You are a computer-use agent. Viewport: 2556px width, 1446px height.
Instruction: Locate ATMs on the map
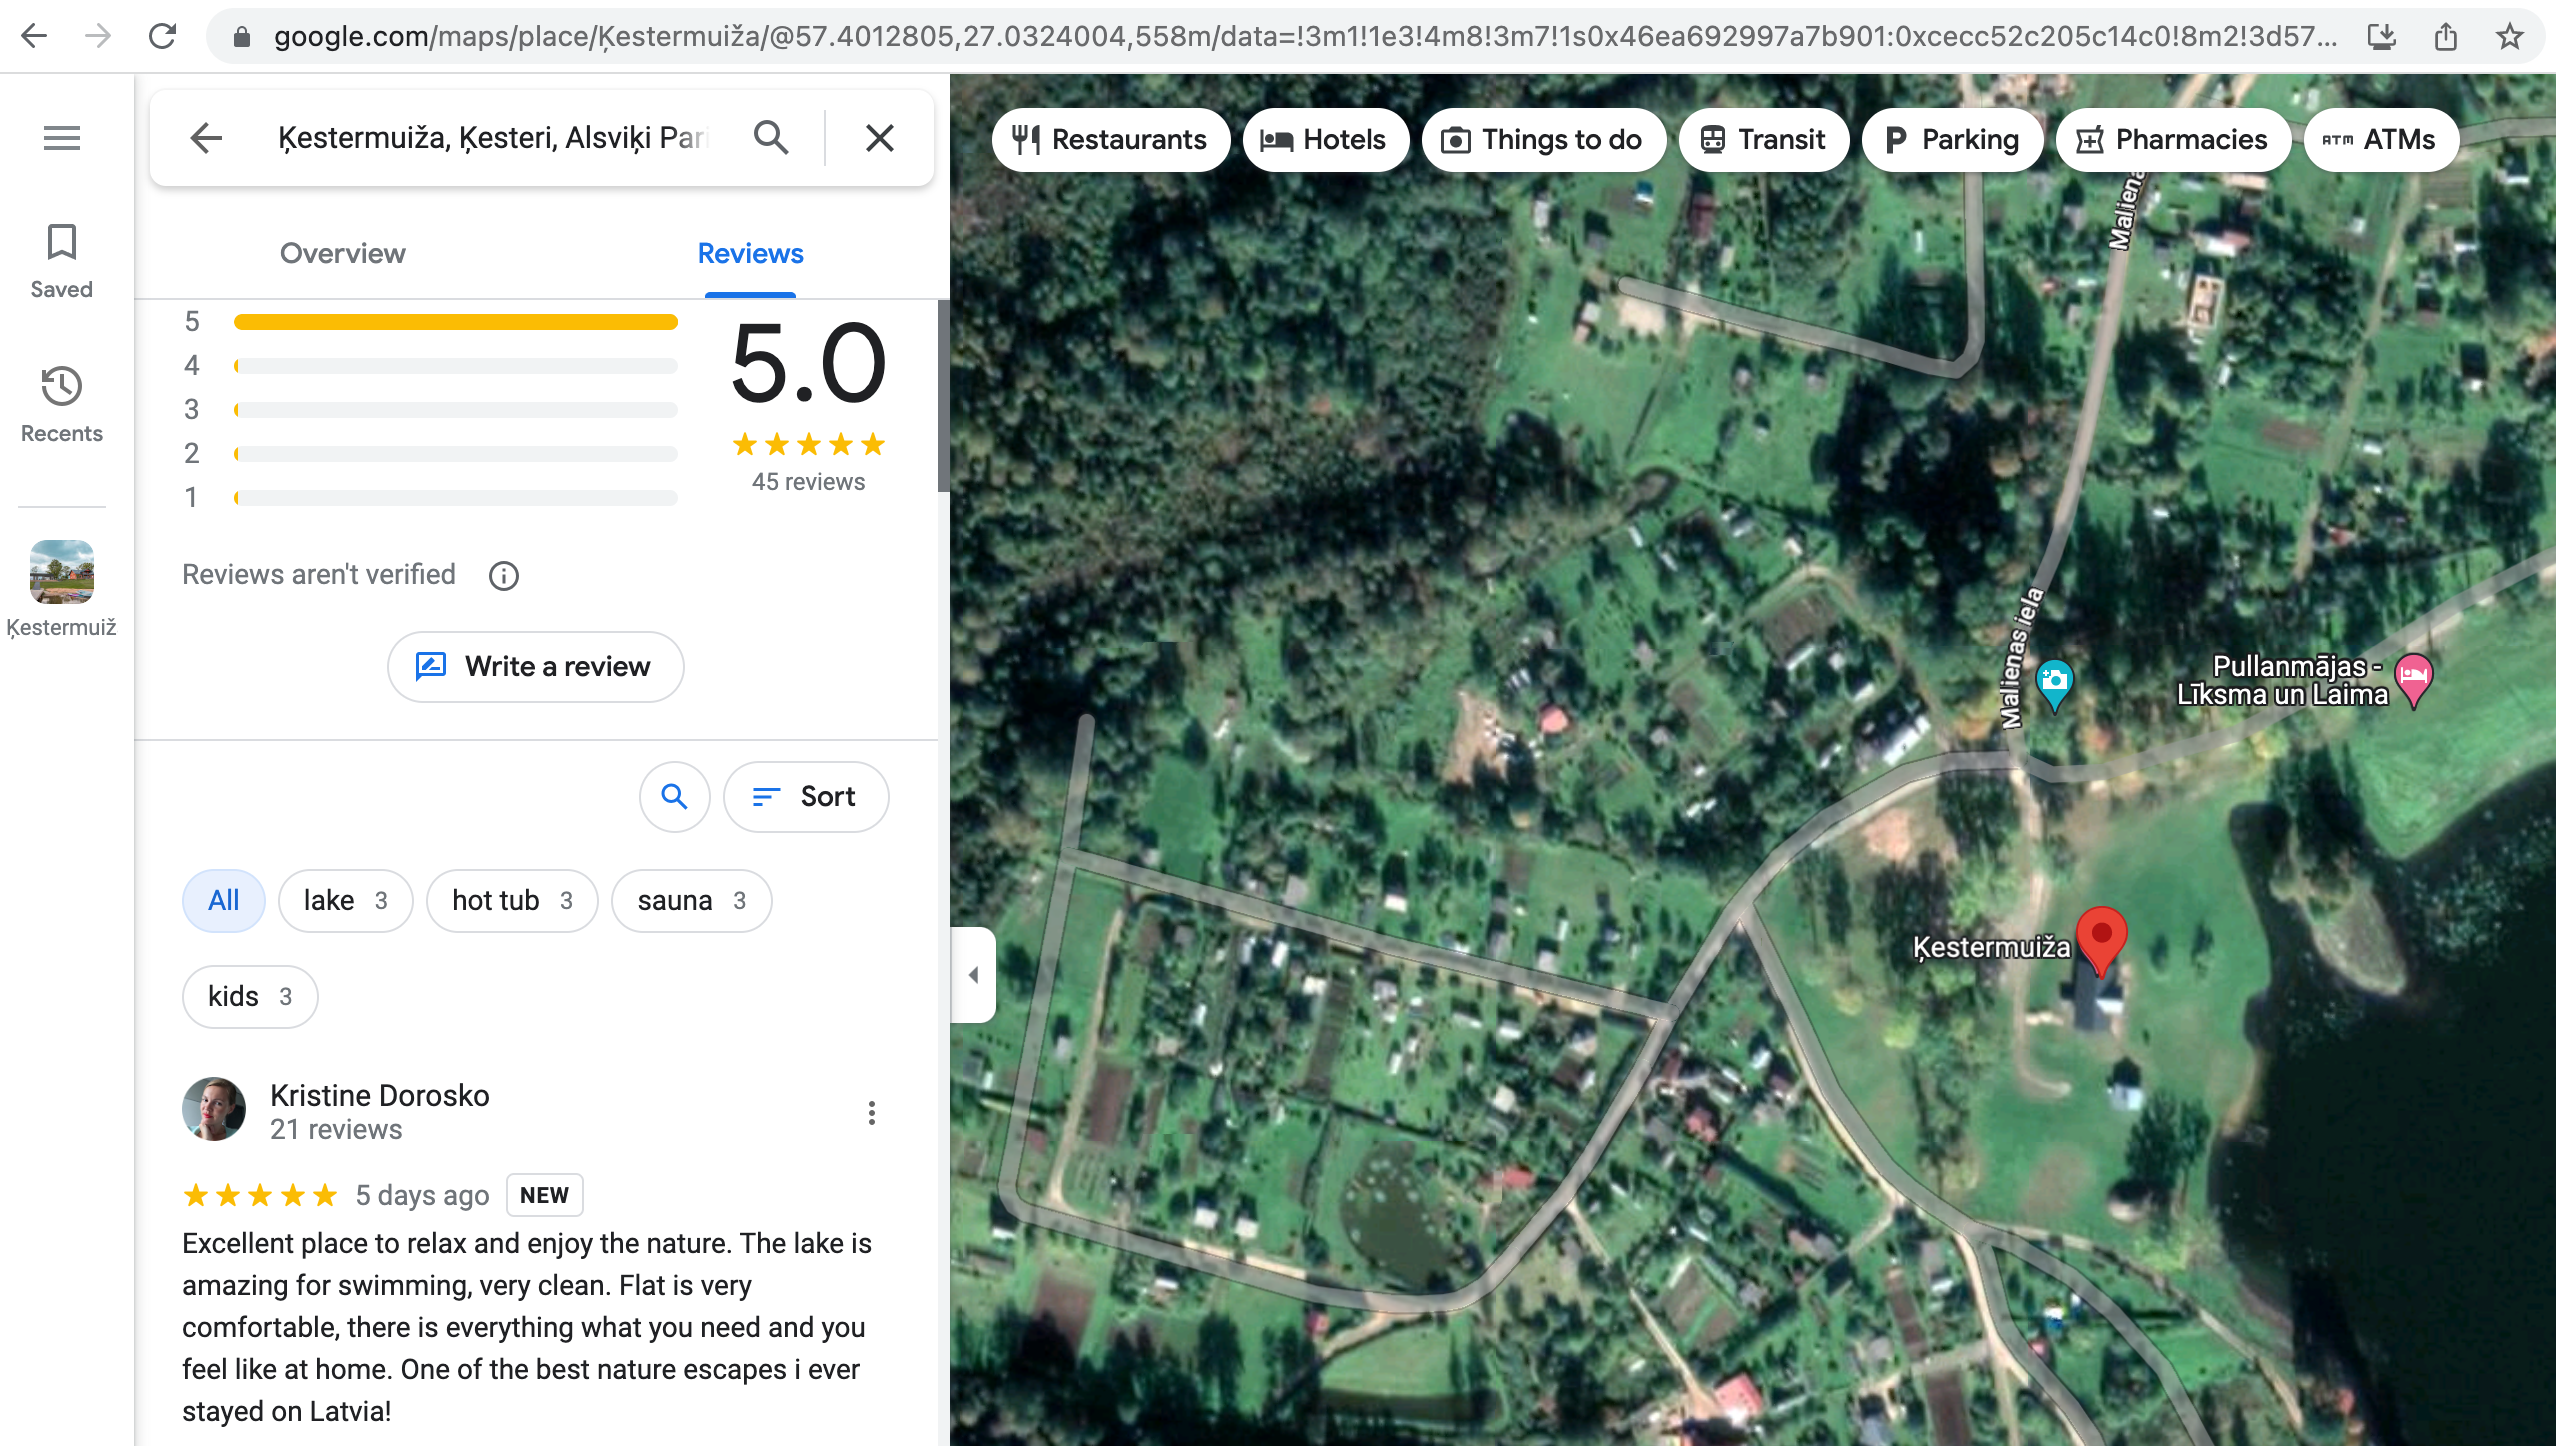[x=2380, y=139]
